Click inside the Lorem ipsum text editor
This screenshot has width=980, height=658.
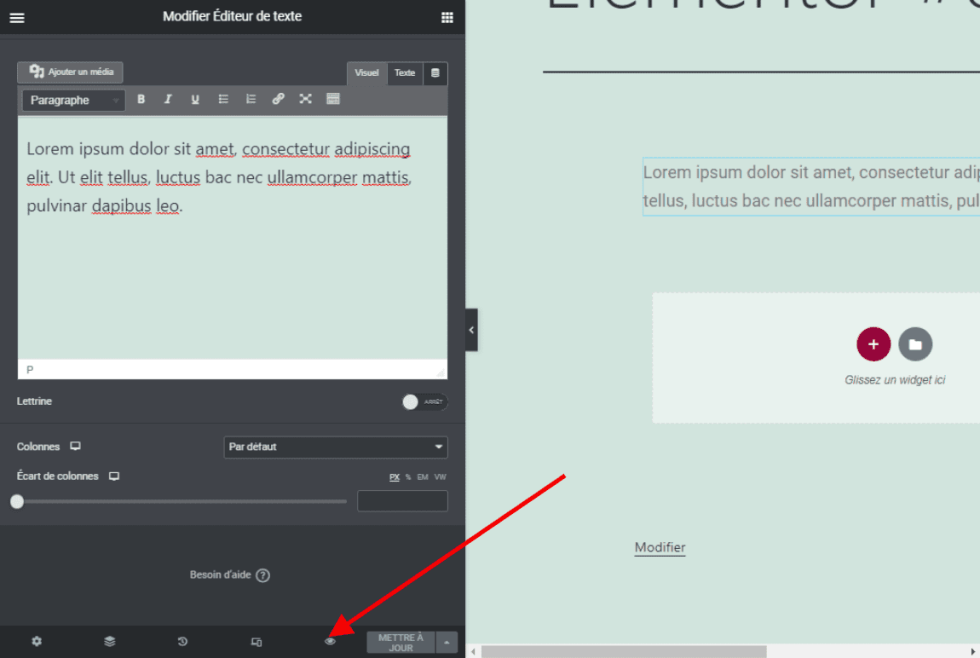[x=232, y=237]
